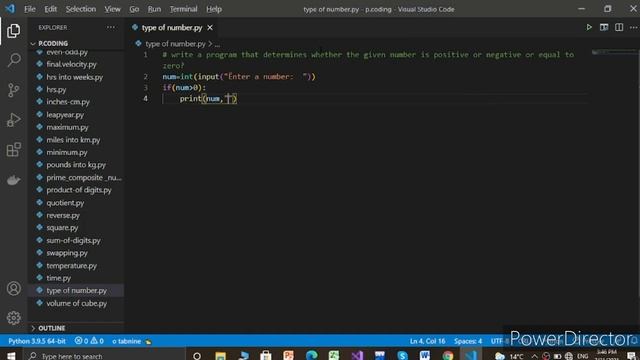Screen dimensions: 640x360
Task: Open the Terminal menu
Action: [x=183, y=9]
